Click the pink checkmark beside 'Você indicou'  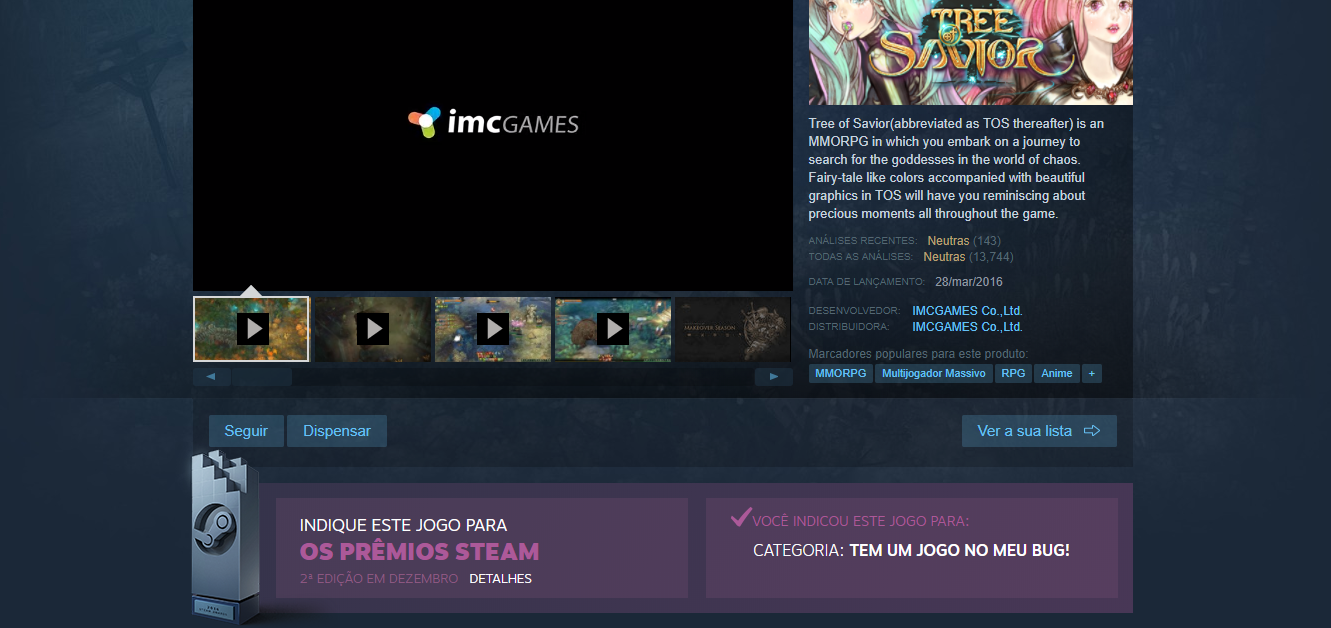tap(740, 517)
